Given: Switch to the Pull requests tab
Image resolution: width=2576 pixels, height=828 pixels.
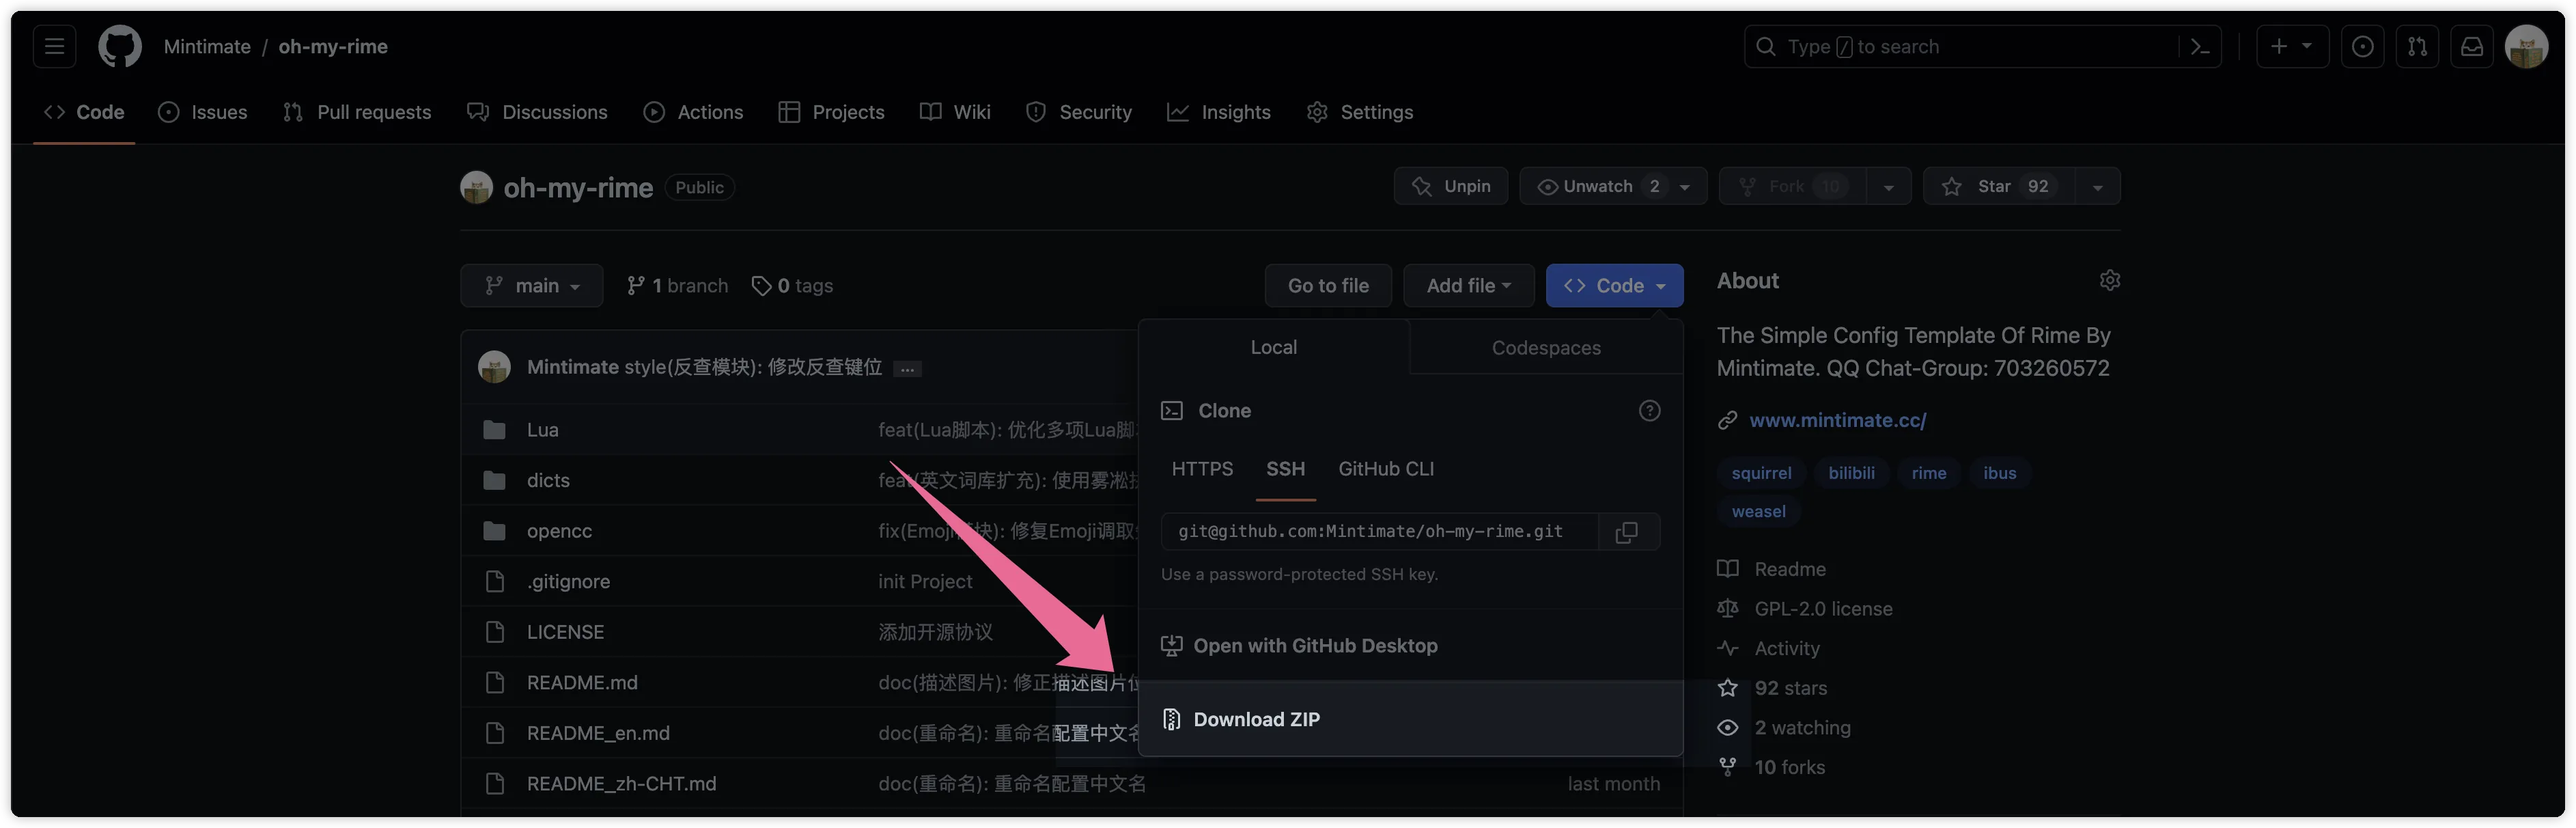Looking at the screenshot, I should [357, 112].
